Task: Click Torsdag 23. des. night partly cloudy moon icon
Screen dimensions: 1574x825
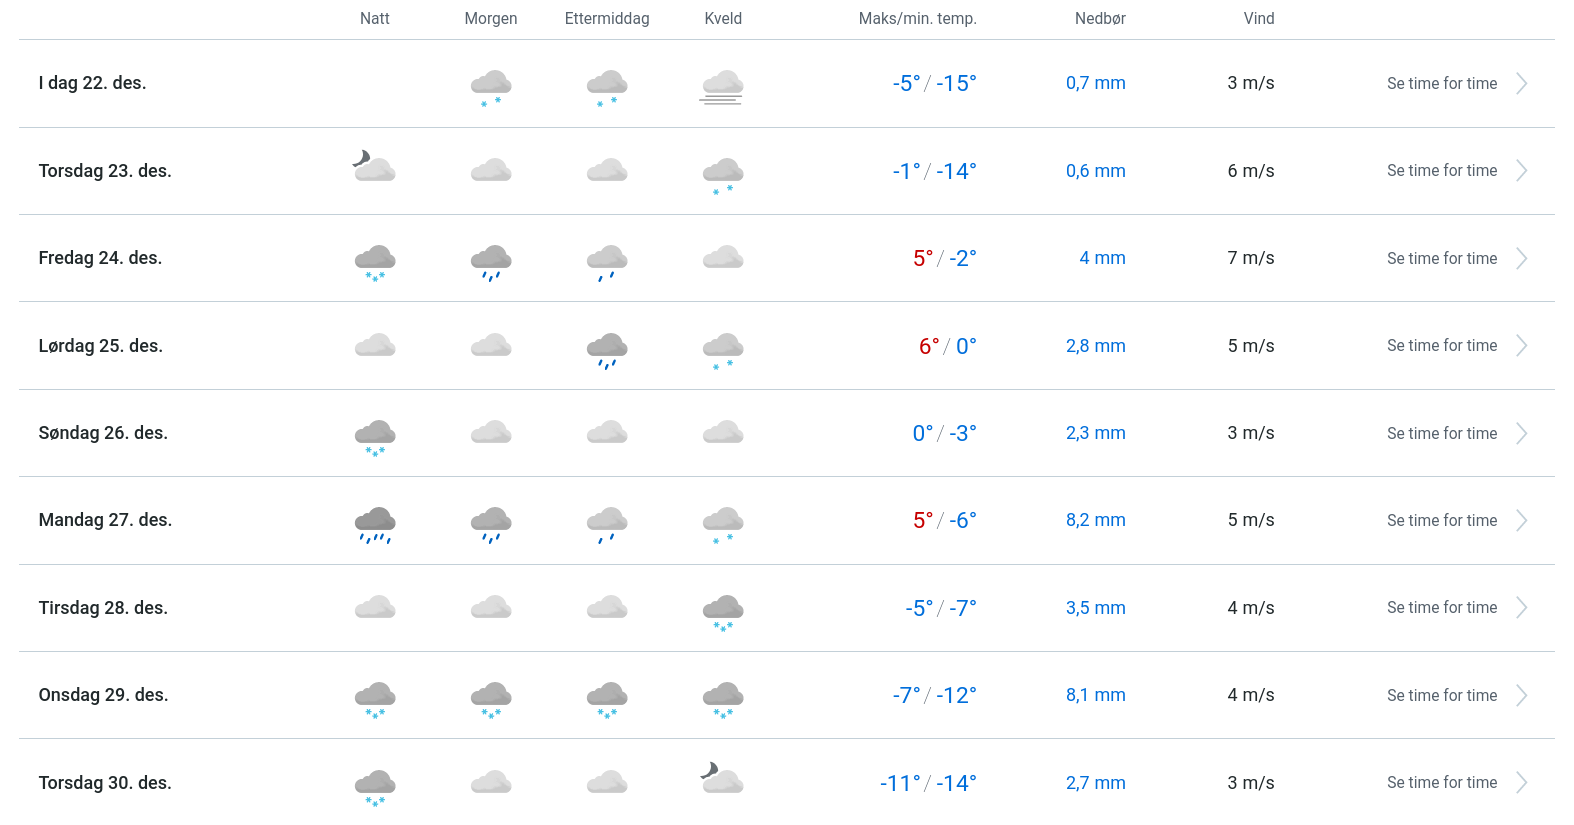Action: pyautogui.click(x=374, y=166)
